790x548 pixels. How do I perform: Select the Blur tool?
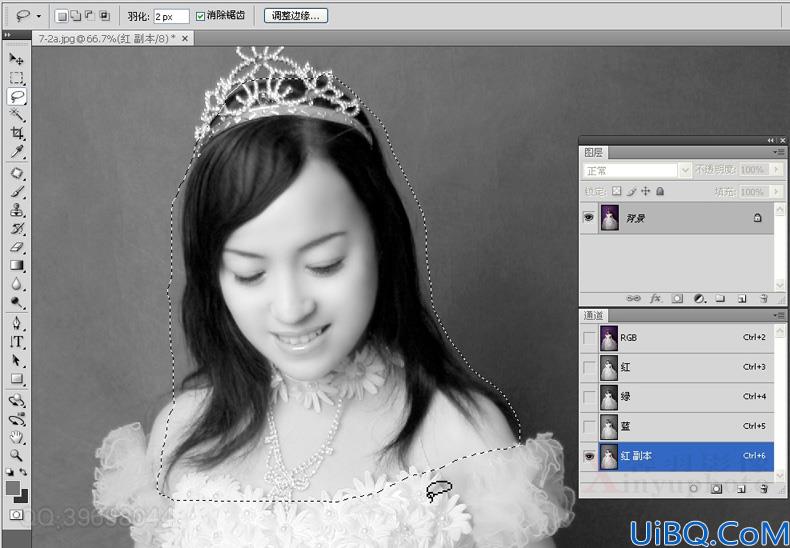point(16,284)
